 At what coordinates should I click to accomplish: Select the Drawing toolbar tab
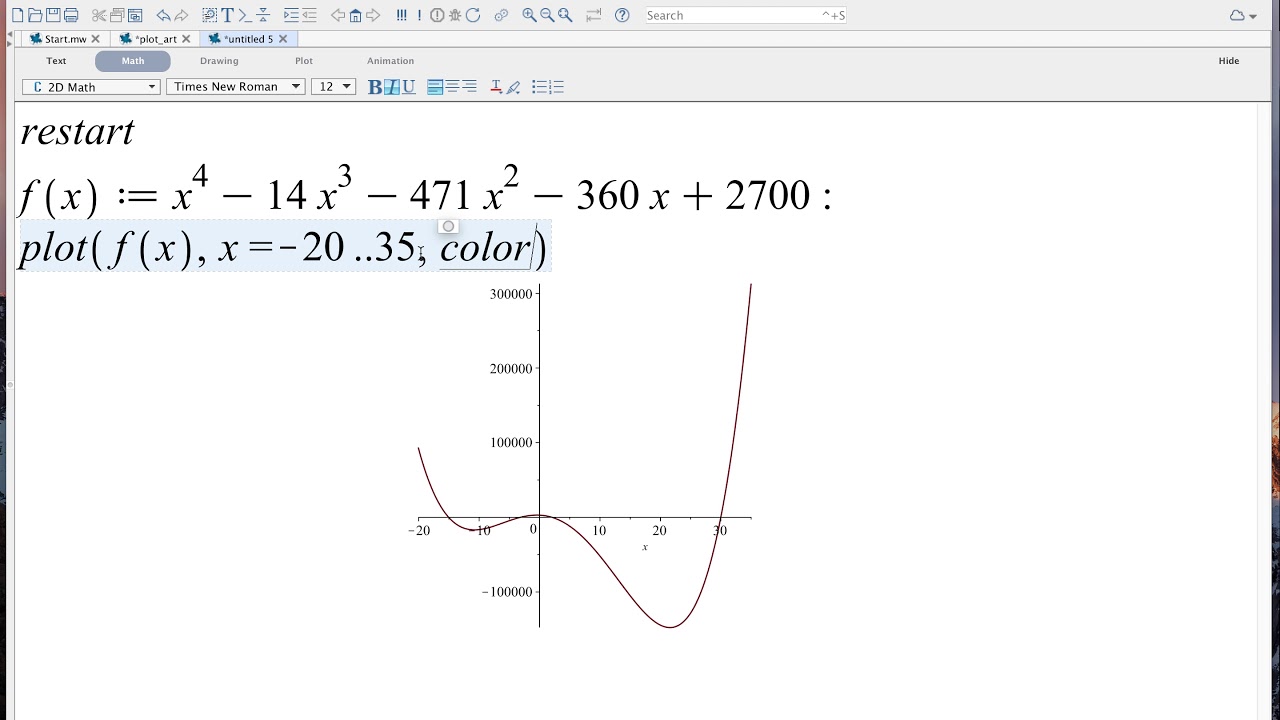coord(219,61)
